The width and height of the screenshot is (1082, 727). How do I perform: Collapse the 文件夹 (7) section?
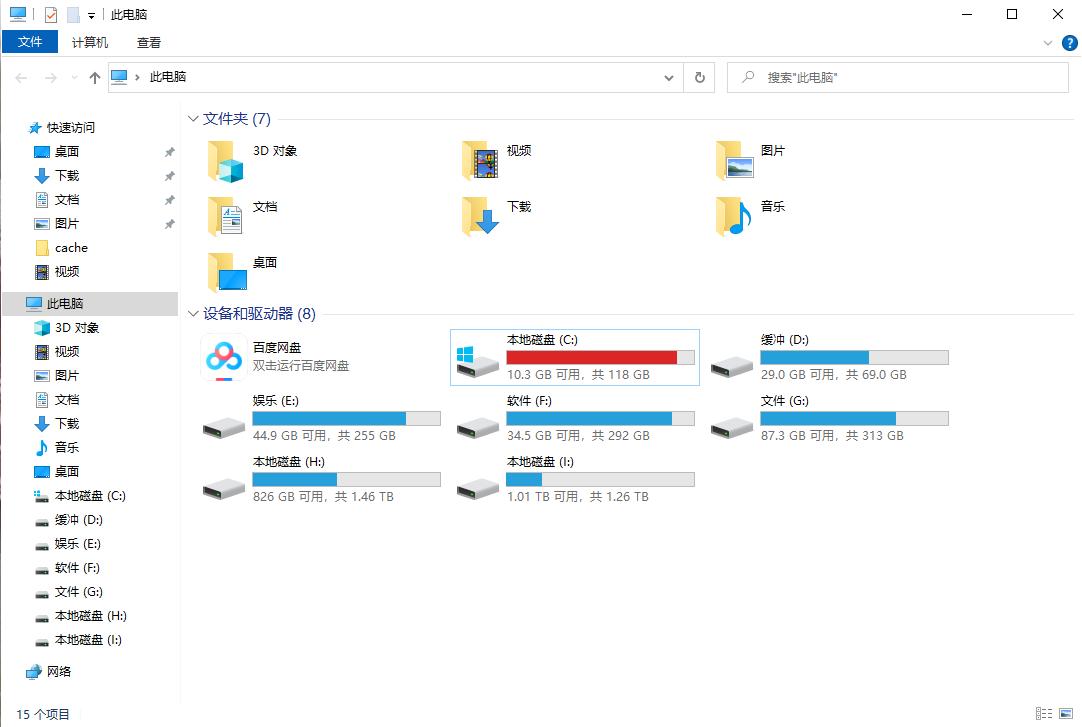[192, 118]
